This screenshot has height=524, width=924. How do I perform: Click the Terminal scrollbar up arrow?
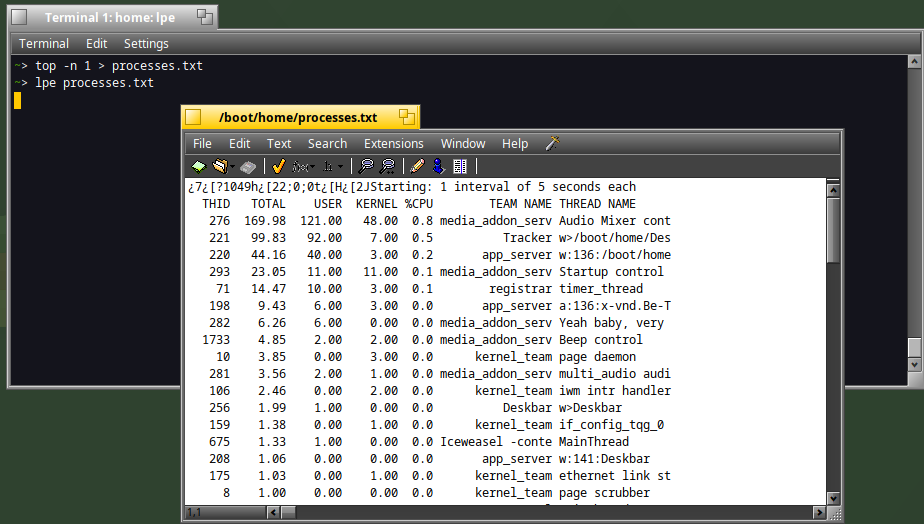click(914, 61)
